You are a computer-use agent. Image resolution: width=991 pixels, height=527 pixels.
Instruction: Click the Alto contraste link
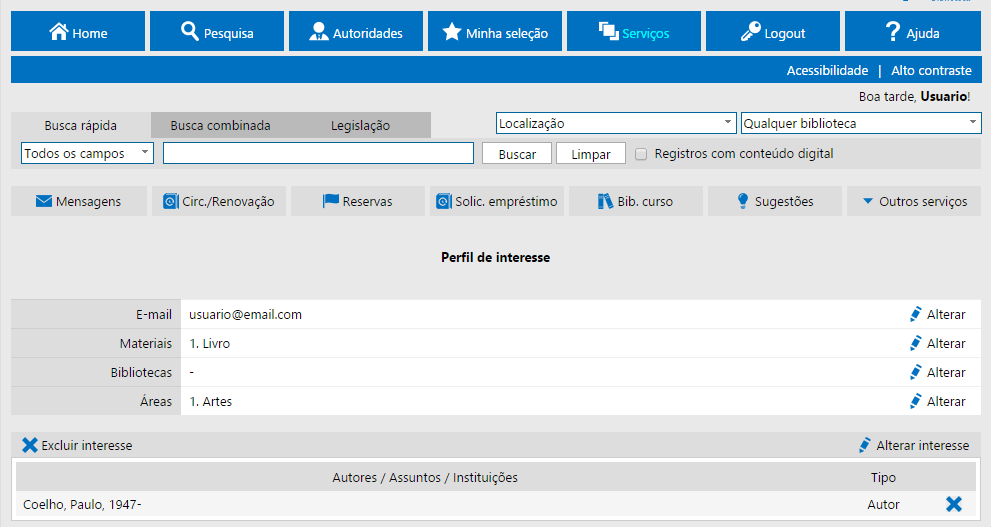[x=931, y=71]
